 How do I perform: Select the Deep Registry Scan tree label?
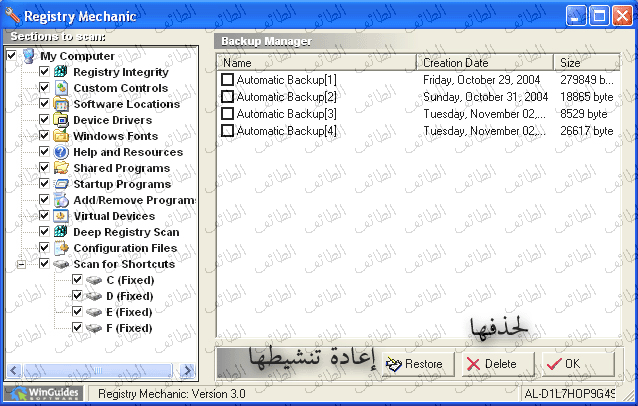point(127,232)
